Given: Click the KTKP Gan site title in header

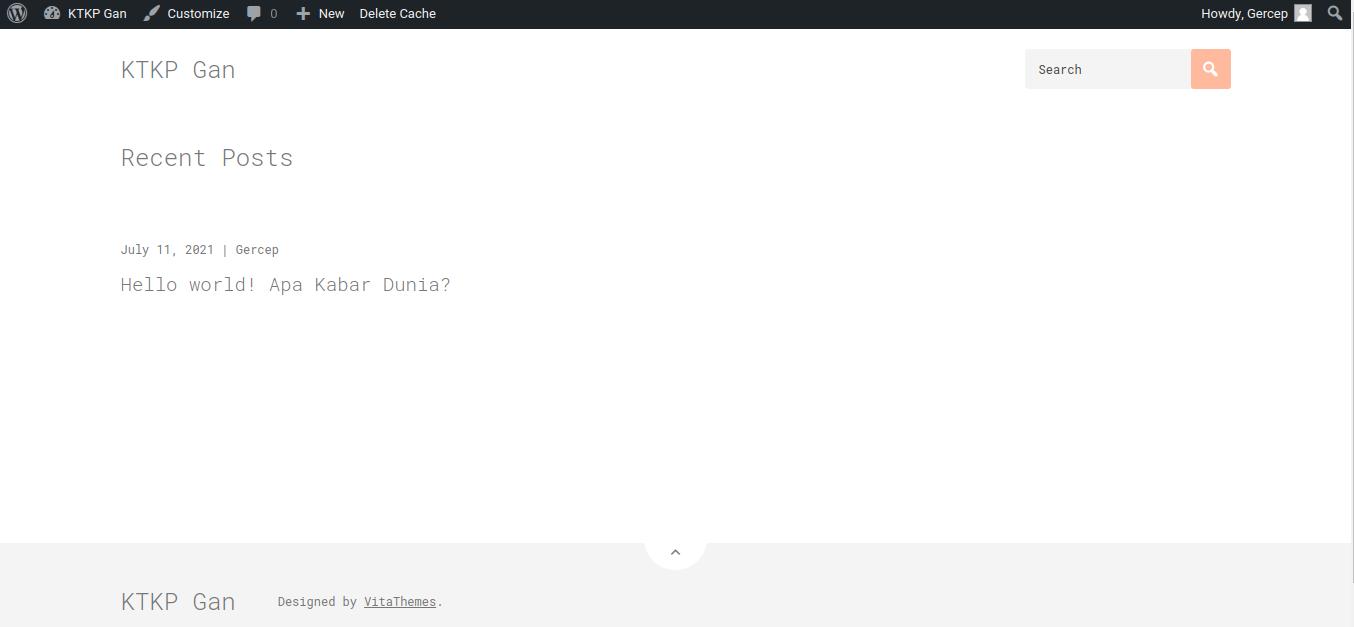Looking at the screenshot, I should (178, 70).
